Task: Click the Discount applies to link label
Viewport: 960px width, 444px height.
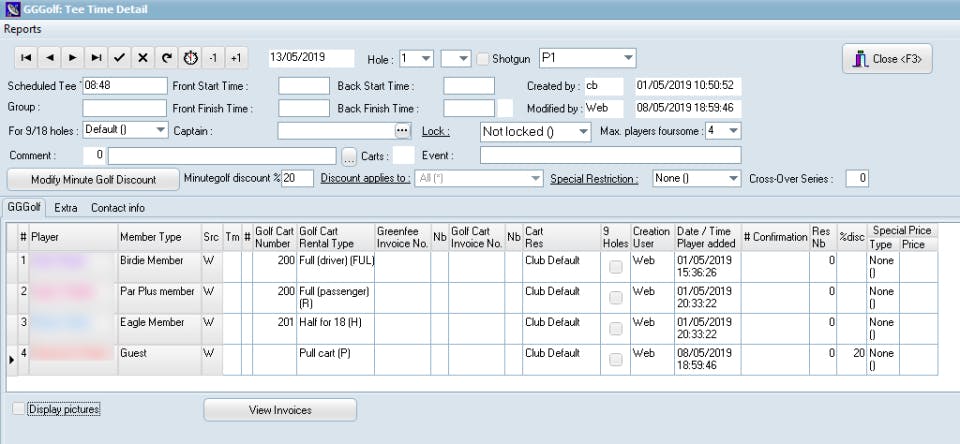Action: [x=366, y=179]
